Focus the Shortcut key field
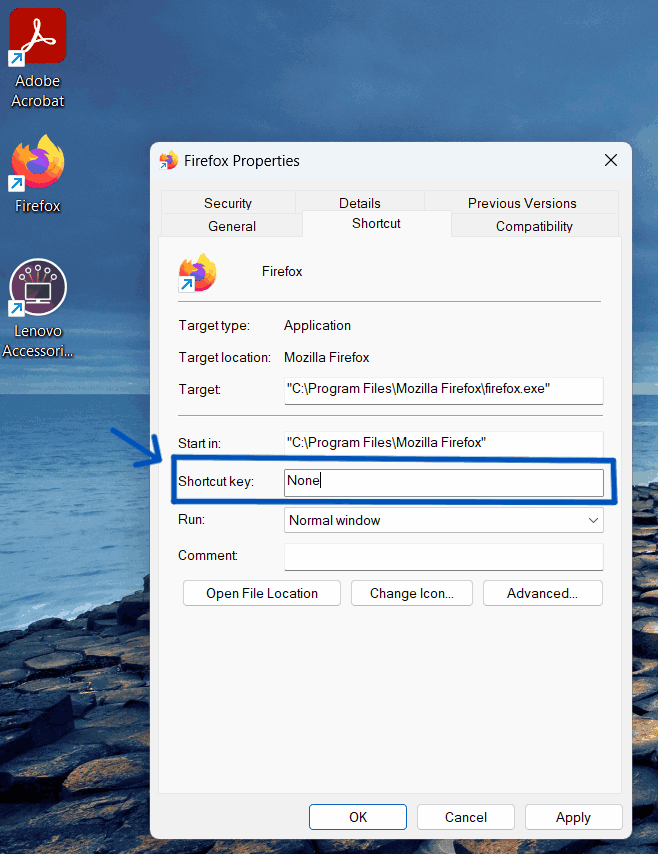 [443, 483]
